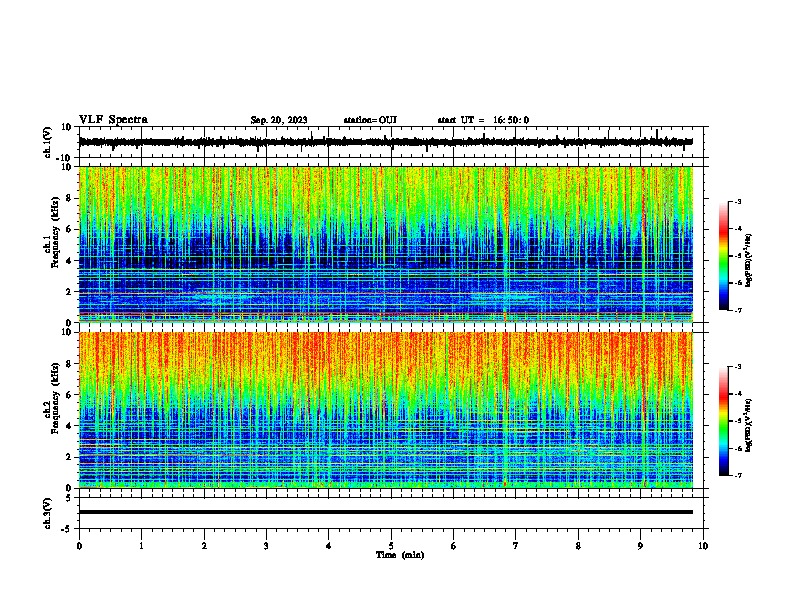The image size is (792, 612).
Task: Click time axis tick label '5'
Action: tap(391, 546)
